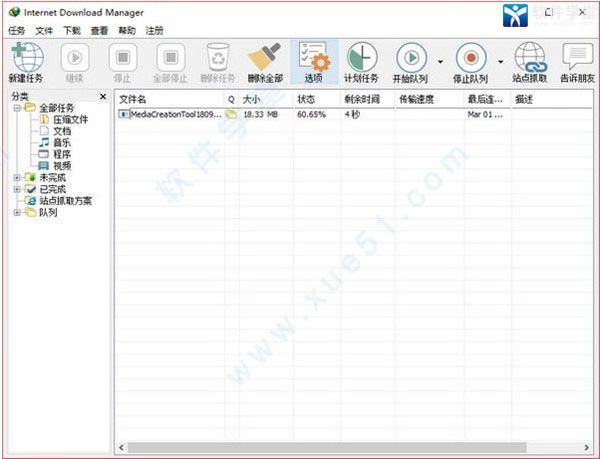Sort by 传输速度 column header
This screenshot has height=459, width=600.
coord(429,99)
